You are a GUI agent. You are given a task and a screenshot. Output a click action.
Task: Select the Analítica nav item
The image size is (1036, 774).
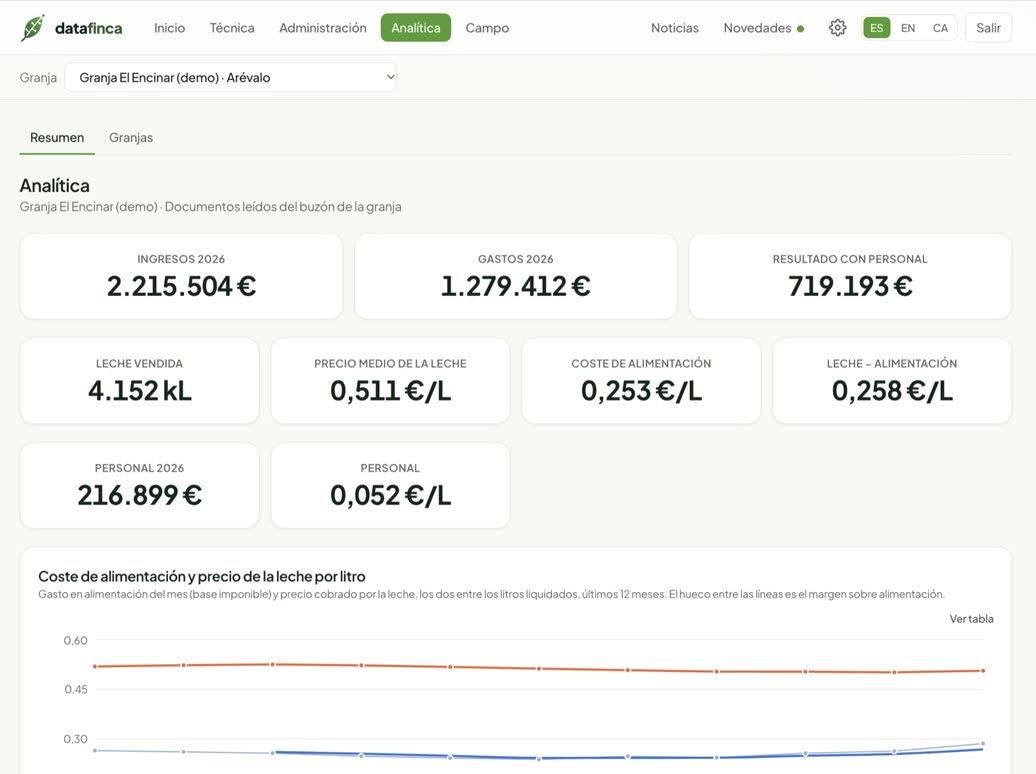tap(416, 28)
